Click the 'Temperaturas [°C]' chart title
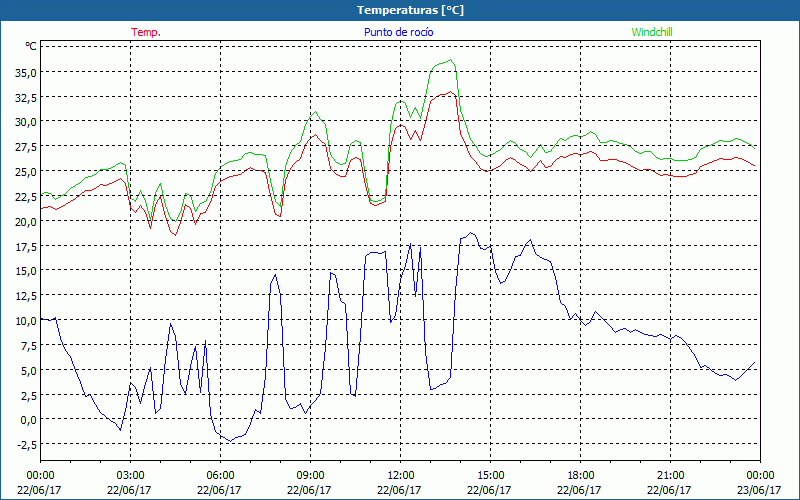Screen dimensions: 800x500 tap(410, 10)
